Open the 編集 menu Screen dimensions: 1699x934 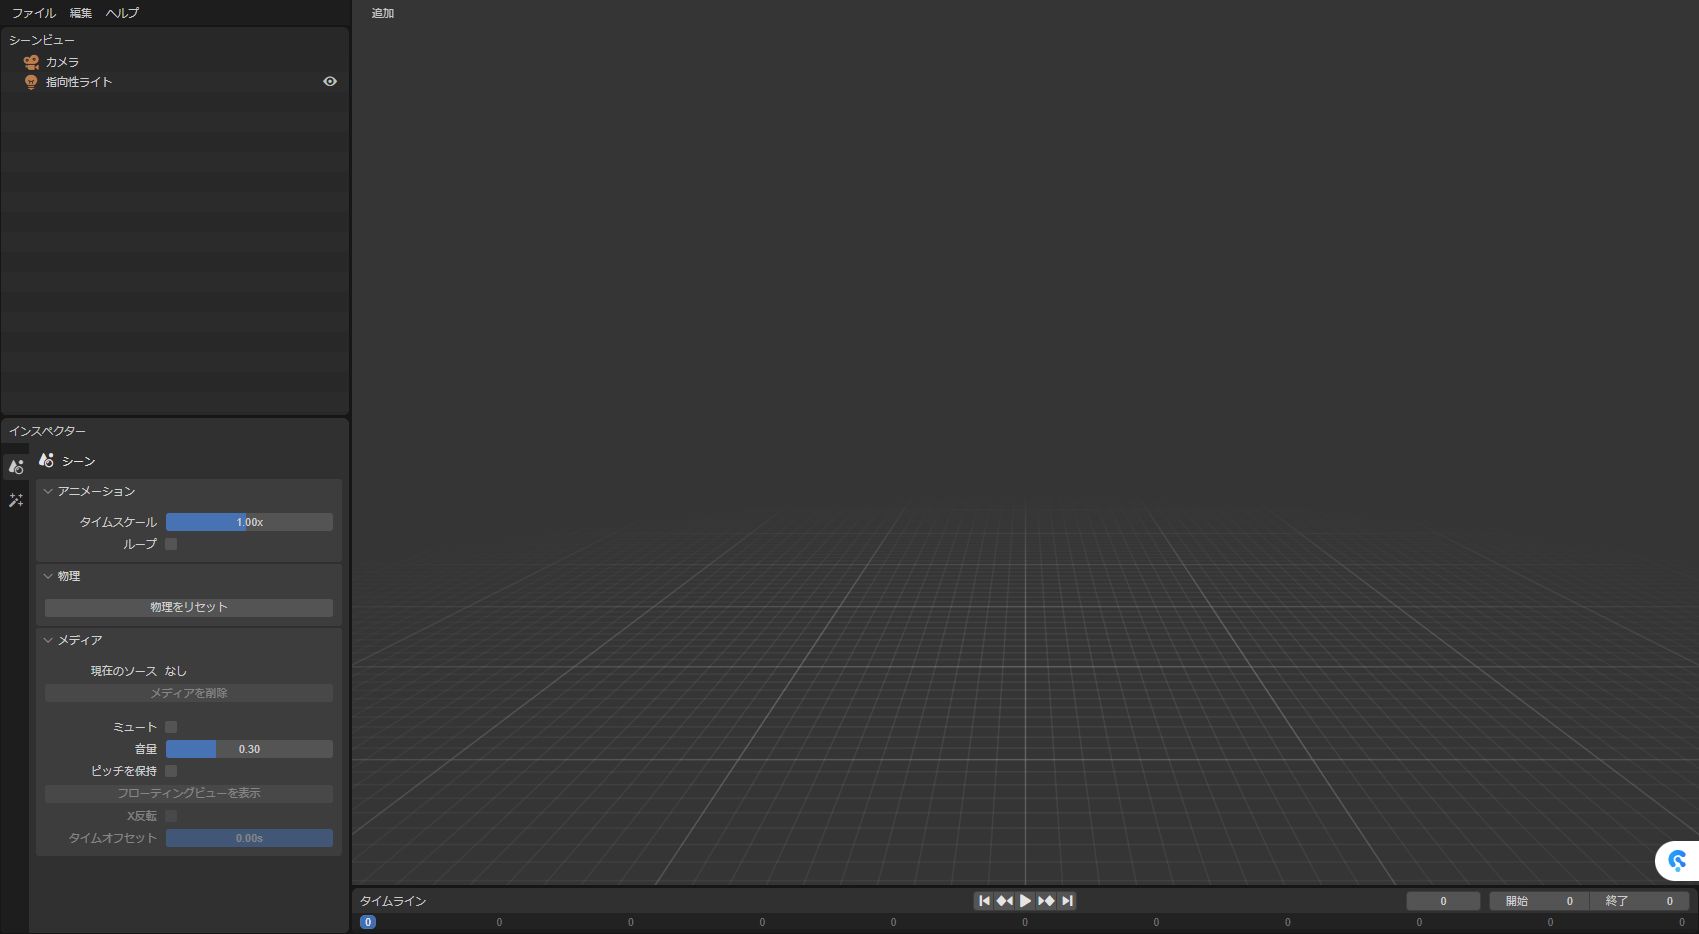click(x=81, y=13)
